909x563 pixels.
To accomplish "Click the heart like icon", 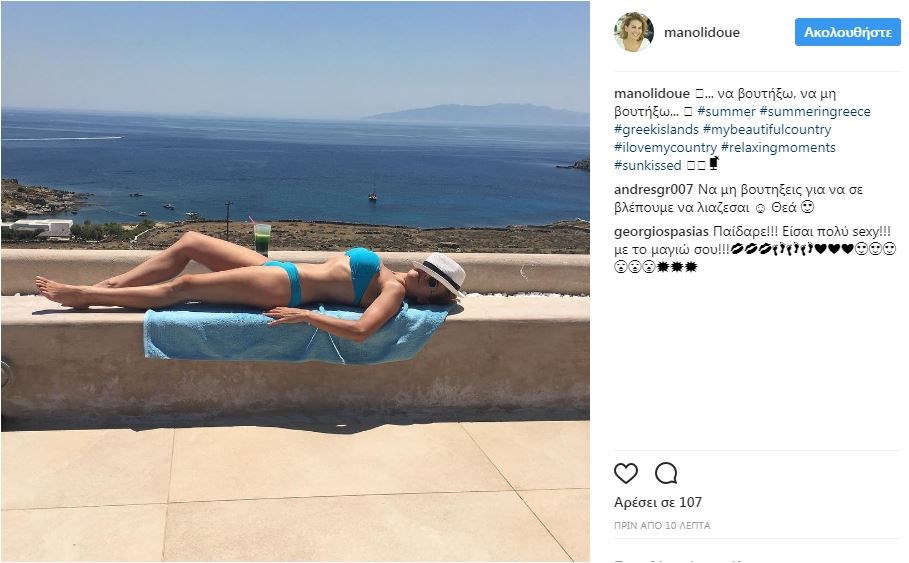I will point(626,473).
